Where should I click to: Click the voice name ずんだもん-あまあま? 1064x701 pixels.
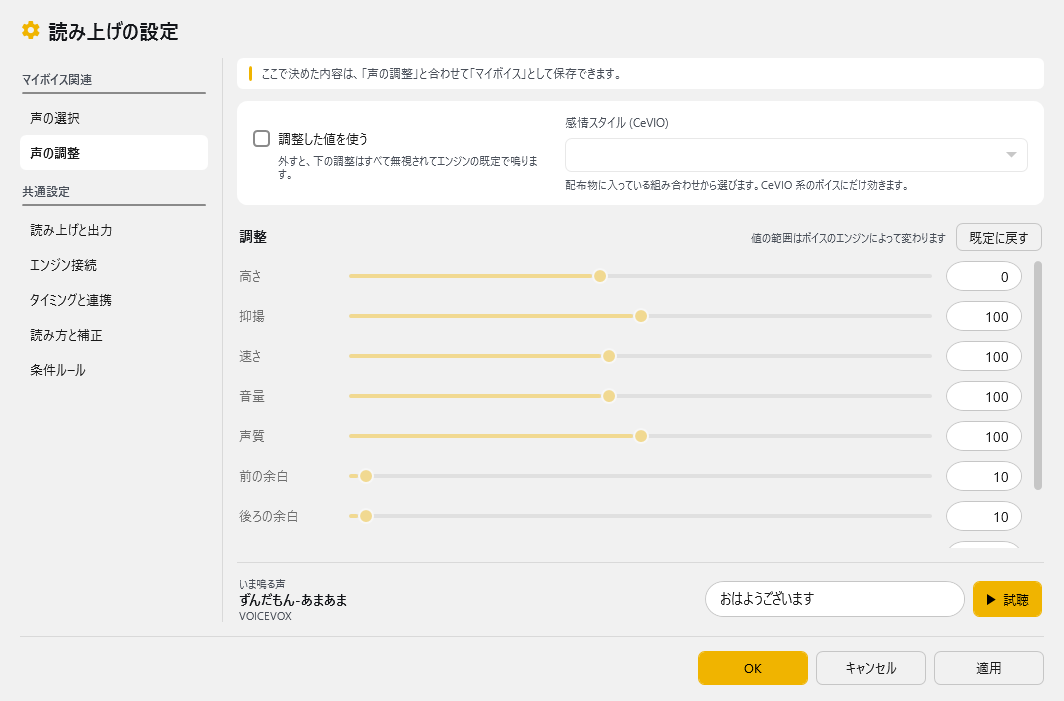[293, 600]
